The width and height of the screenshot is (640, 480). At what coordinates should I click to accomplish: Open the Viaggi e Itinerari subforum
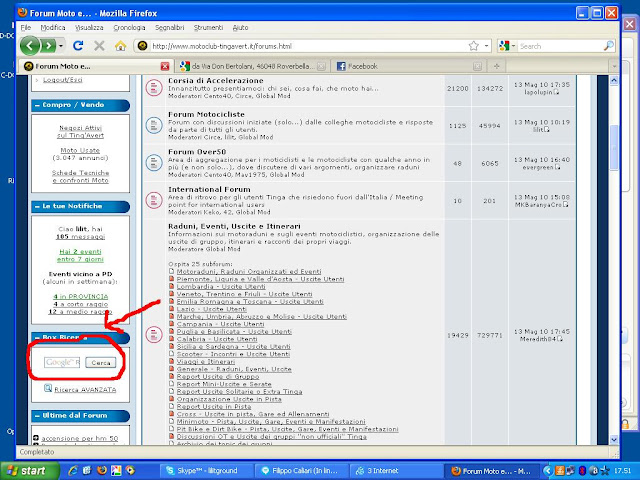pyautogui.click(x=206, y=362)
